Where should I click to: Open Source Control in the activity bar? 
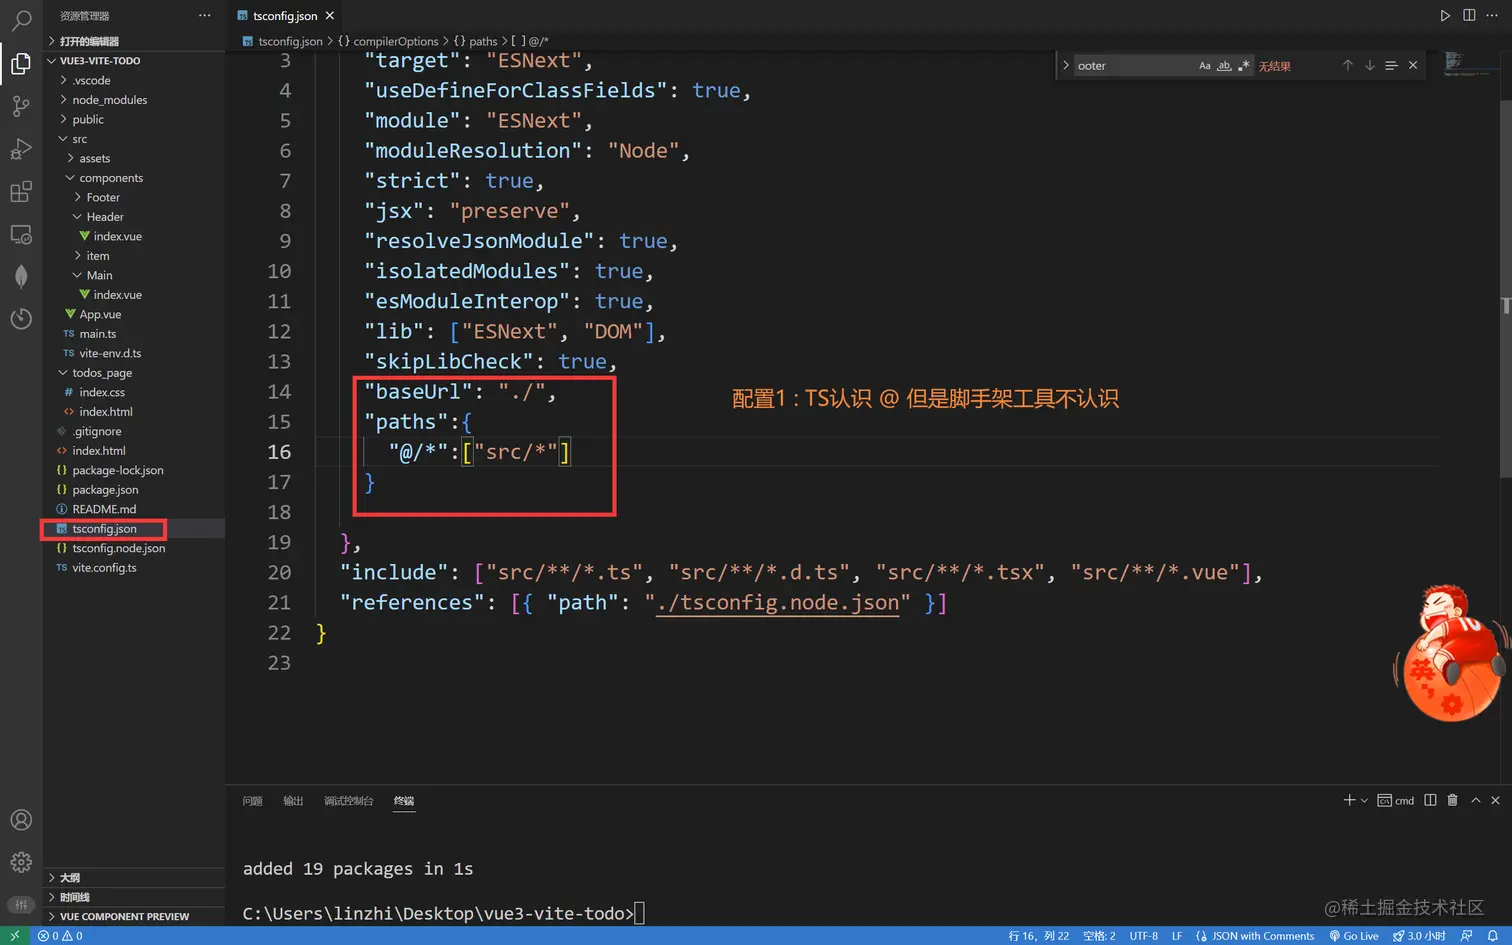click(x=22, y=105)
